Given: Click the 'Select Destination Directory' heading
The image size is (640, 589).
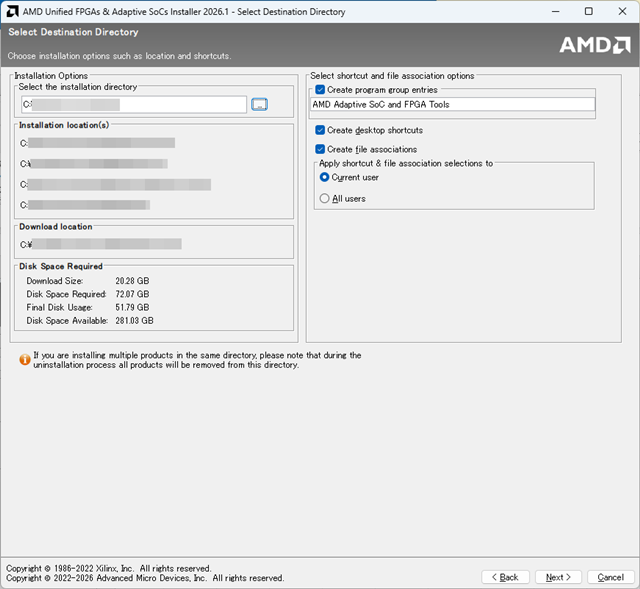Looking at the screenshot, I should coord(73,32).
